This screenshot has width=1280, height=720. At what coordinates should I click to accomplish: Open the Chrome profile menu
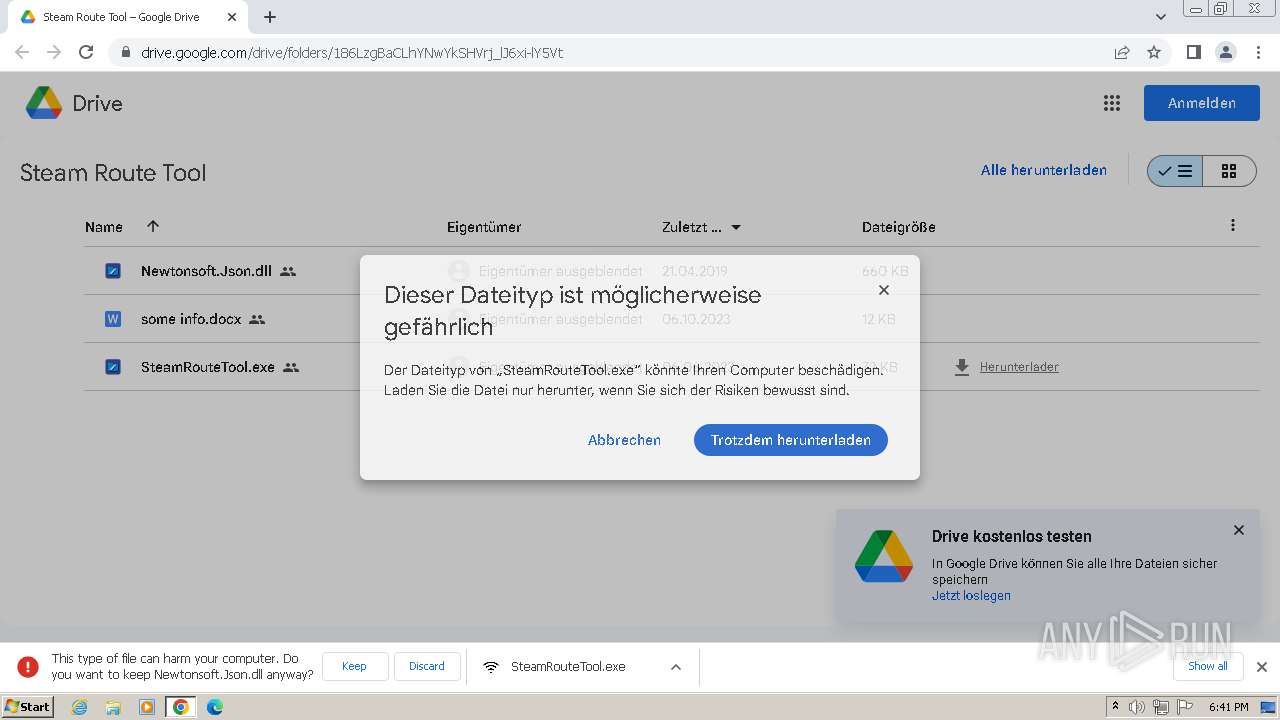pos(1225,52)
